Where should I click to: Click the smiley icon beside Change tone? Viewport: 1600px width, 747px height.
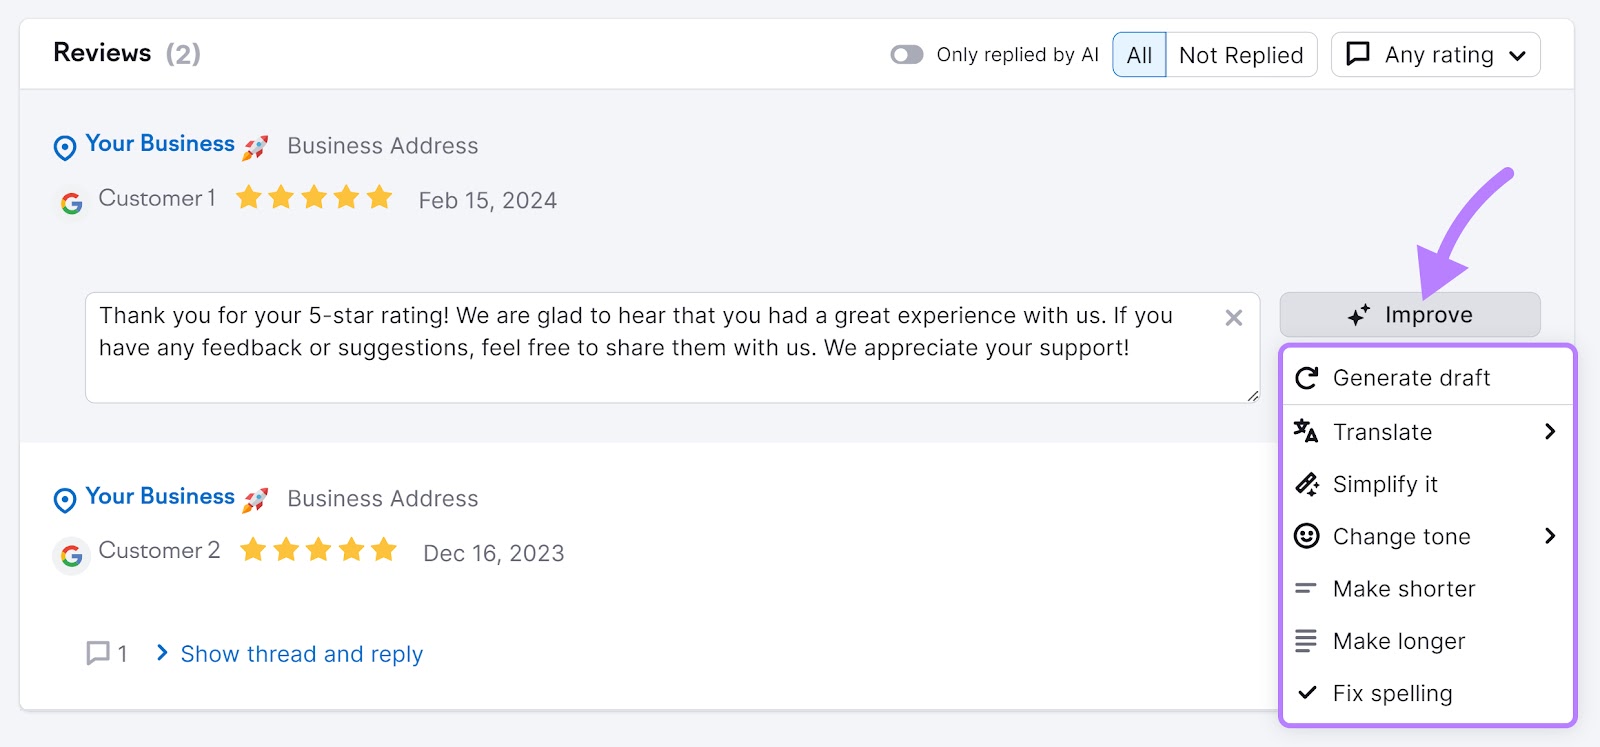click(1307, 536)
